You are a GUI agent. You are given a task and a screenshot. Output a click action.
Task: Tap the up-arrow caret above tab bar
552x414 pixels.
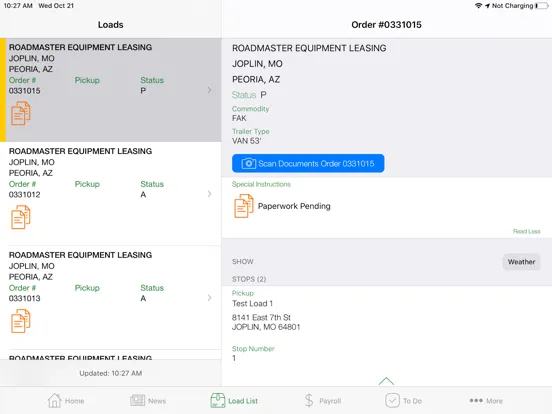point(386,381)
